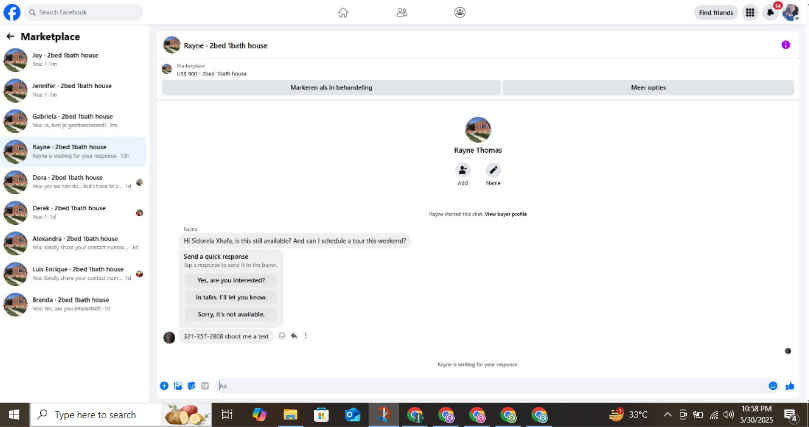The height and width of the screenshot is (427, 809).
Task: Click the Search Facebook field
Action: [x=84, y=12]
